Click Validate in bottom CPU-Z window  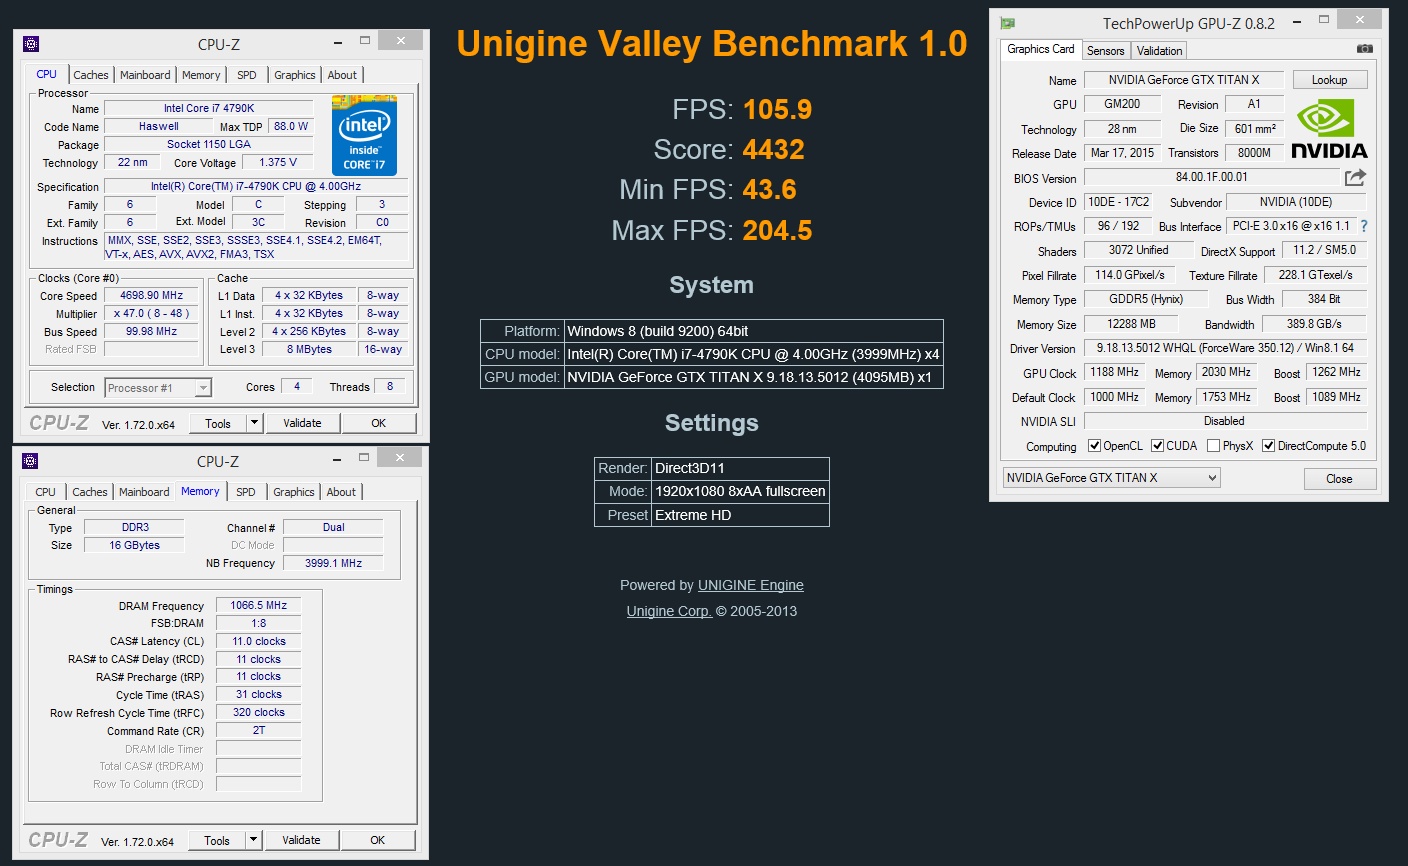click(x=301, y=840)
